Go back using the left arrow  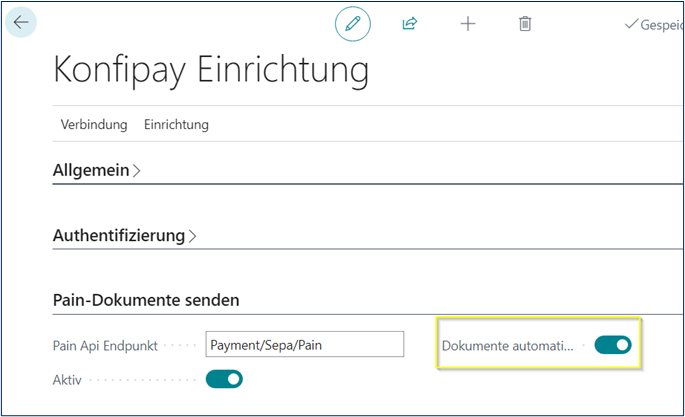click(x=21, y=22)
